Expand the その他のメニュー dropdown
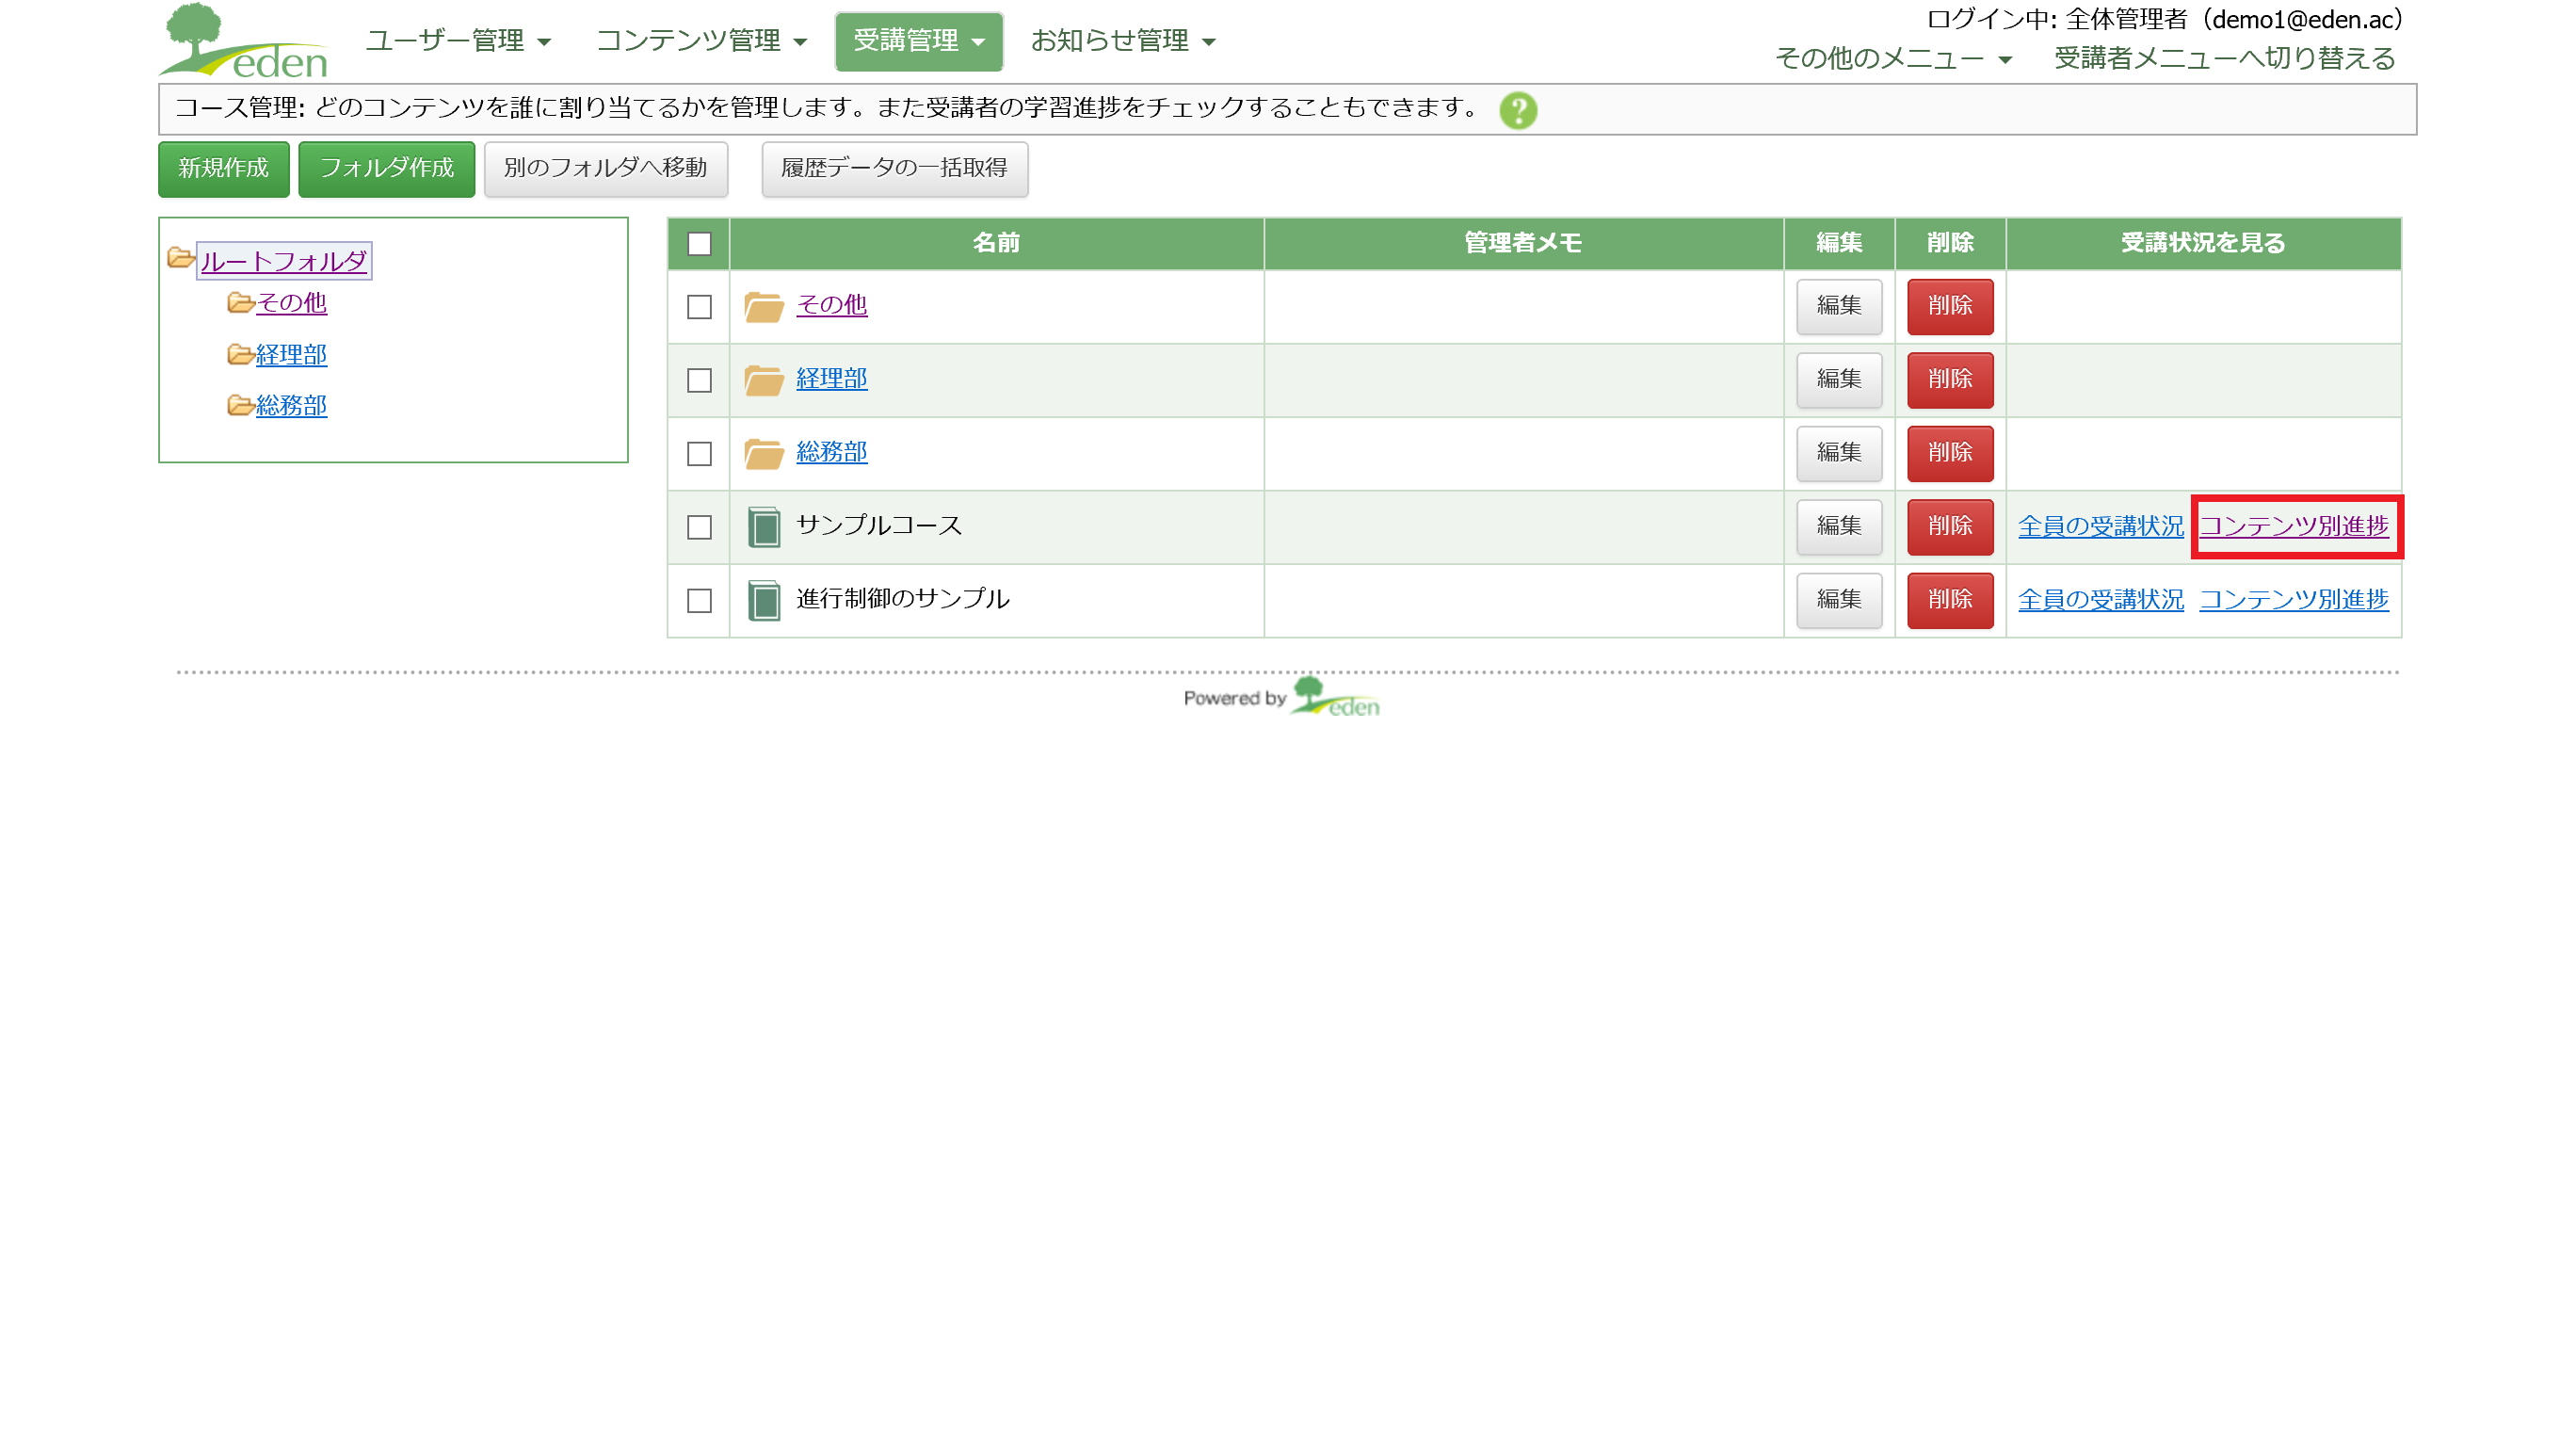 coord(1892,59)
